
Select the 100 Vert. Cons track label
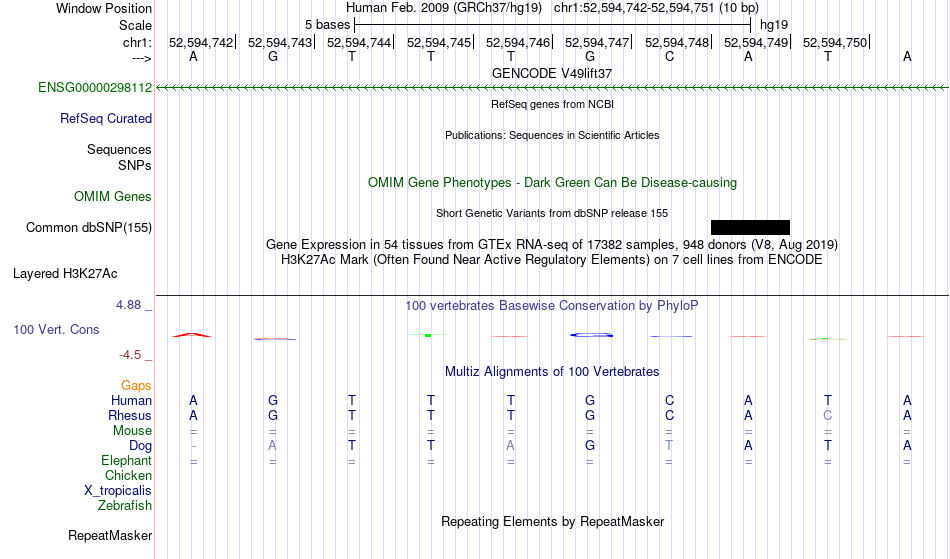56,329
